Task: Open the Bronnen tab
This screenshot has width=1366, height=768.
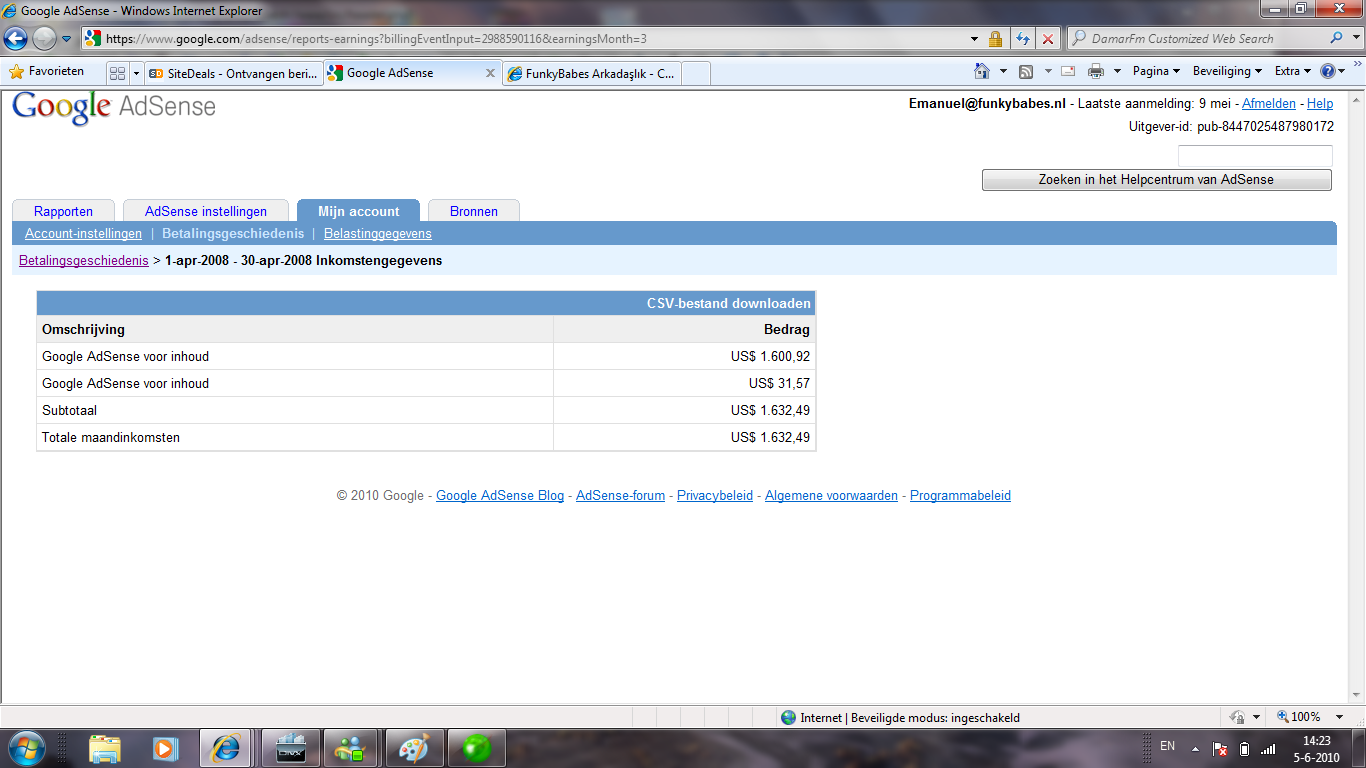Action: pyautogui.click(x=474, y=211)
